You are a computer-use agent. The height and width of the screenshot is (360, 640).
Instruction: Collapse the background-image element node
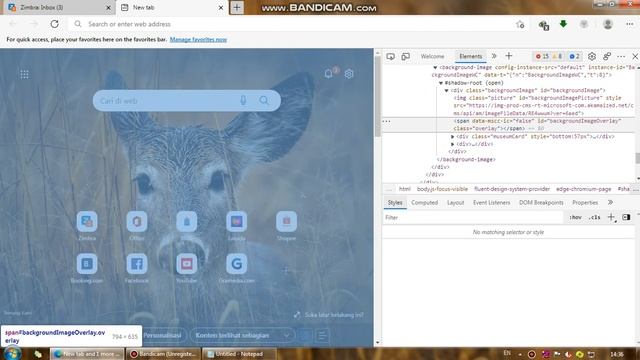[x=435, y=67]
